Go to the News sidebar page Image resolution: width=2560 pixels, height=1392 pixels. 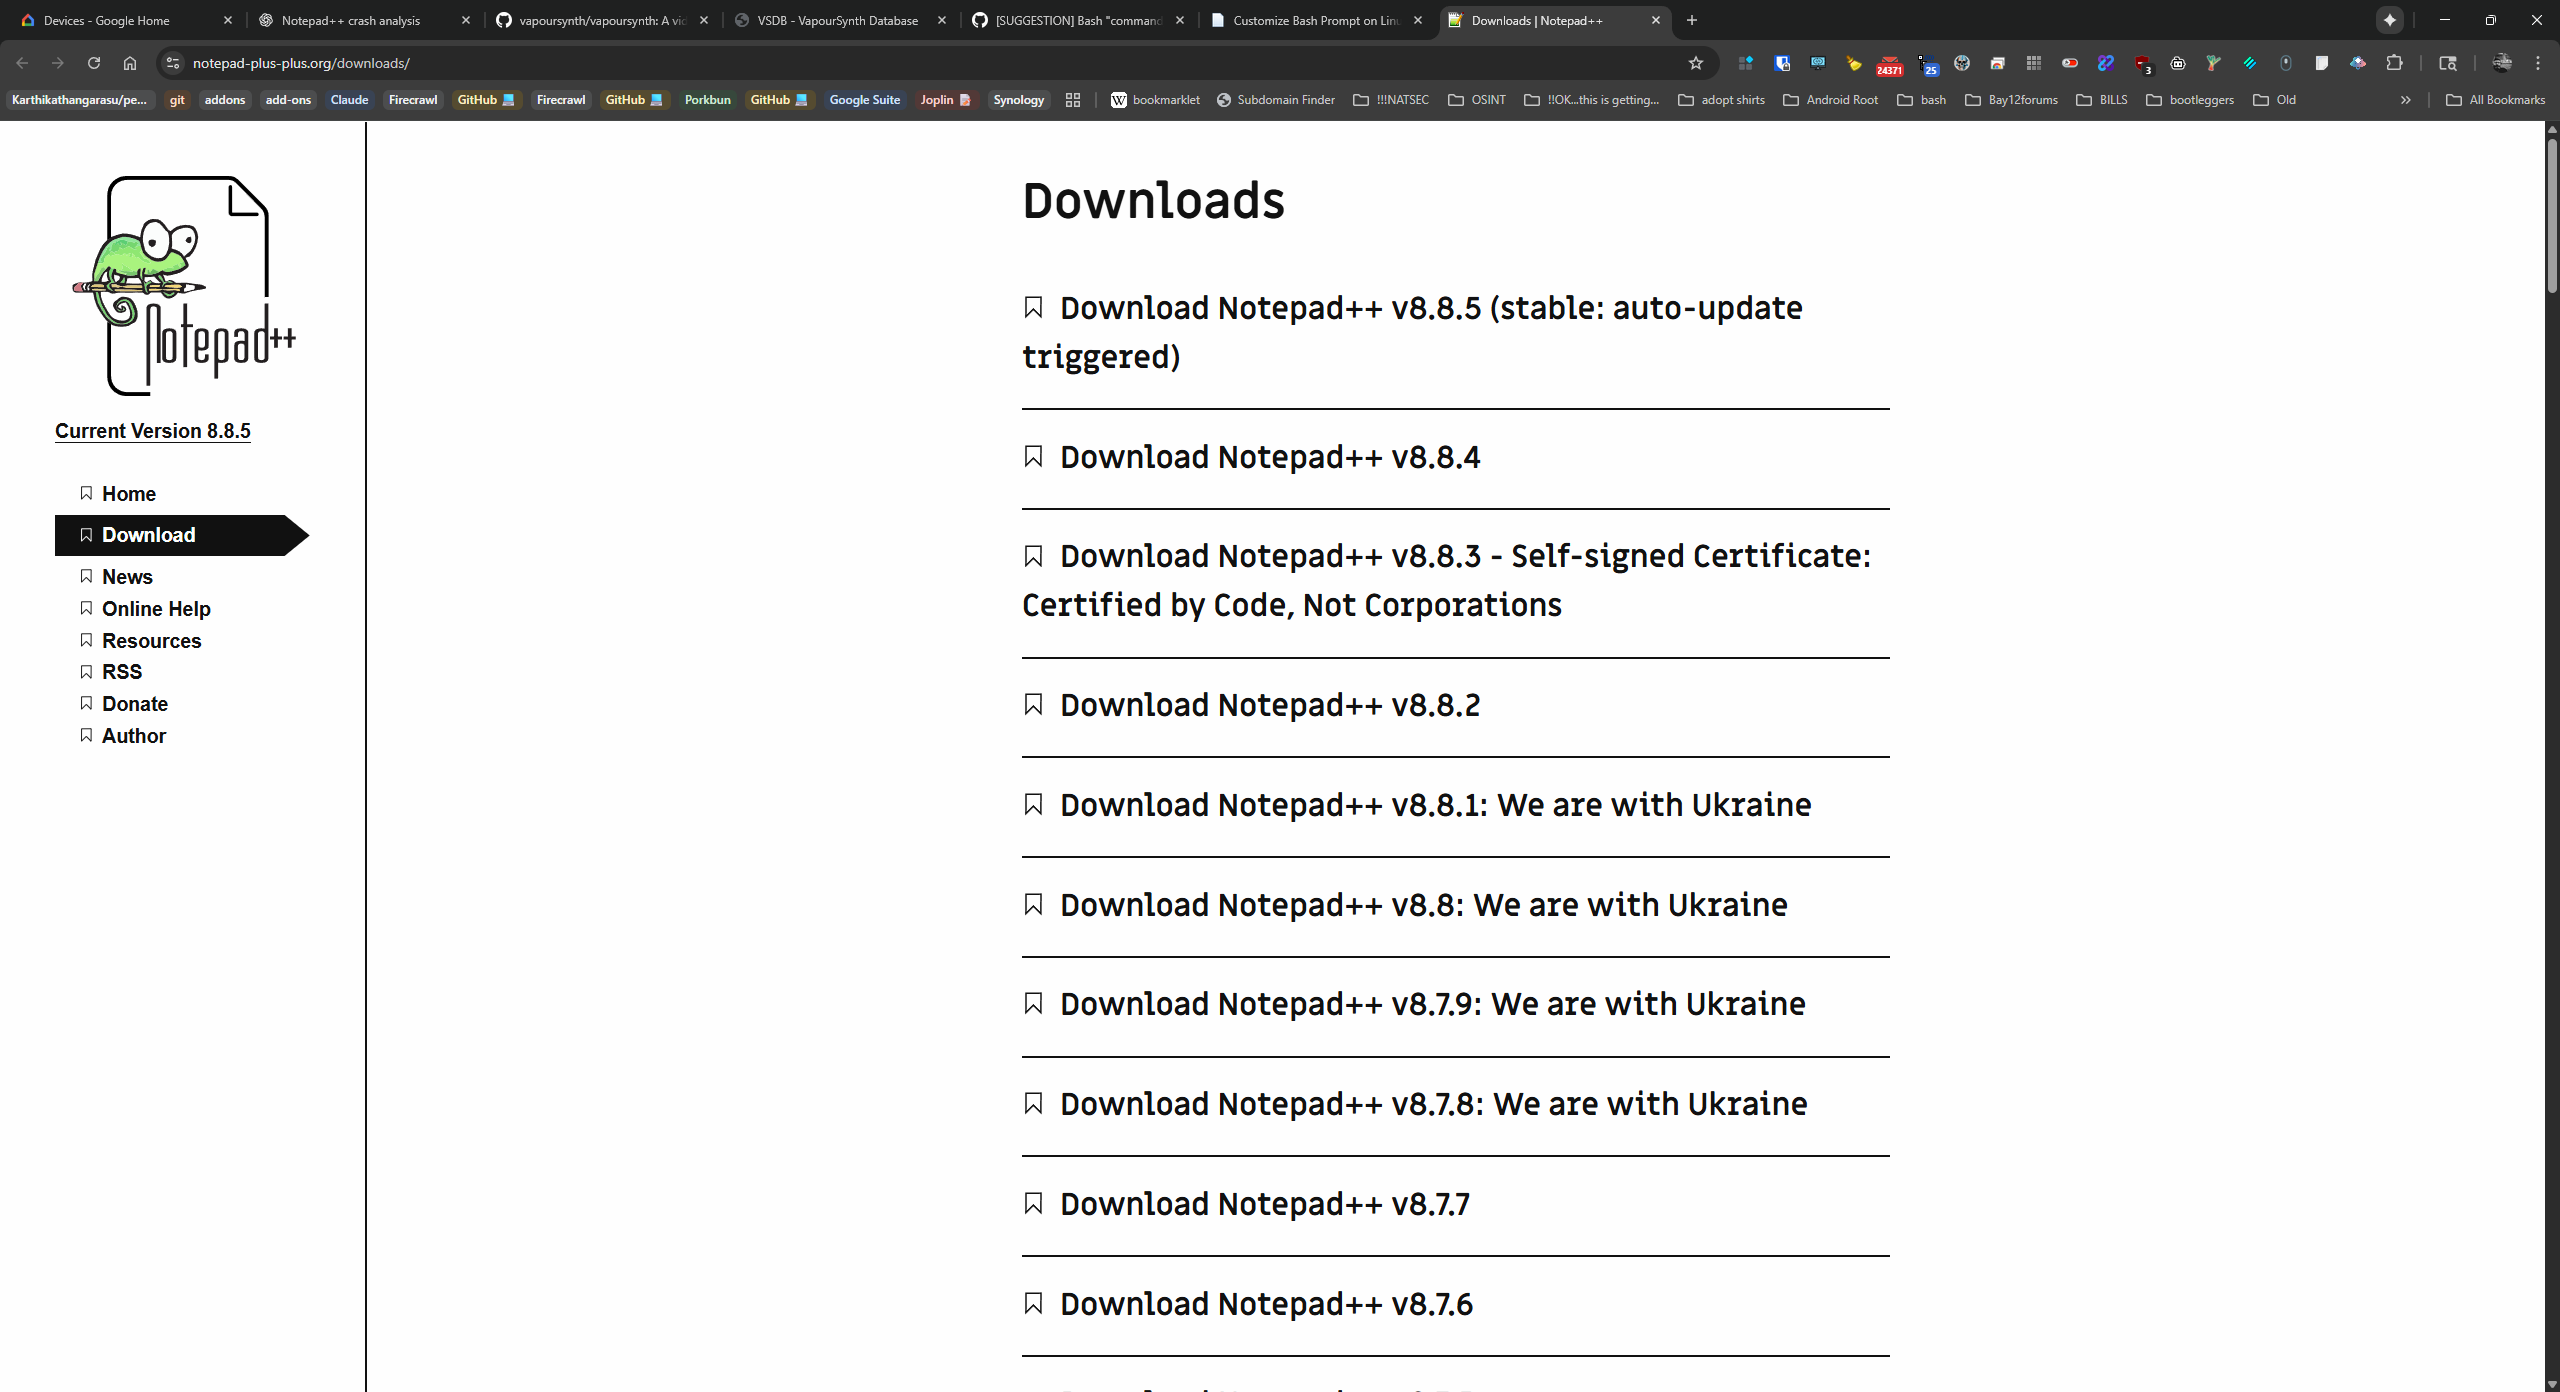coord(127,577)
